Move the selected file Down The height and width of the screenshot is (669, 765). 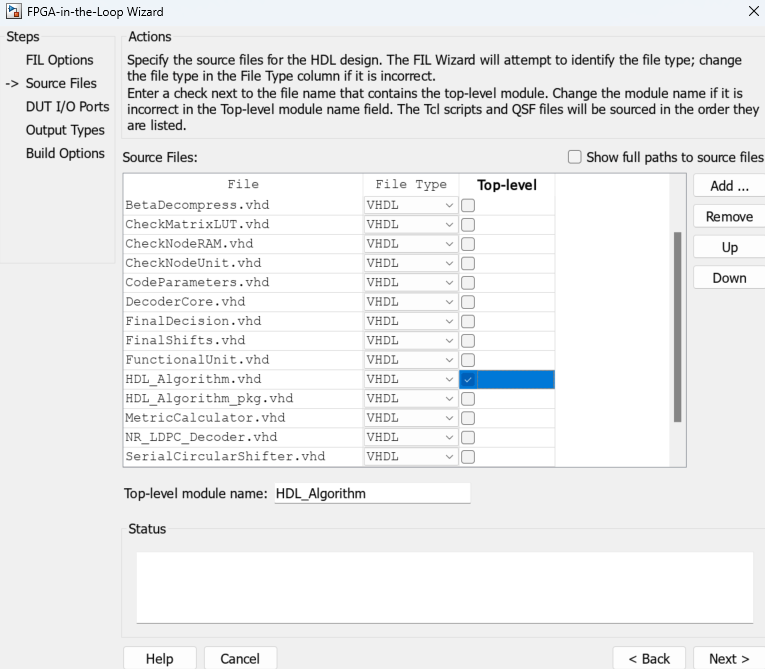click(729, 278)
